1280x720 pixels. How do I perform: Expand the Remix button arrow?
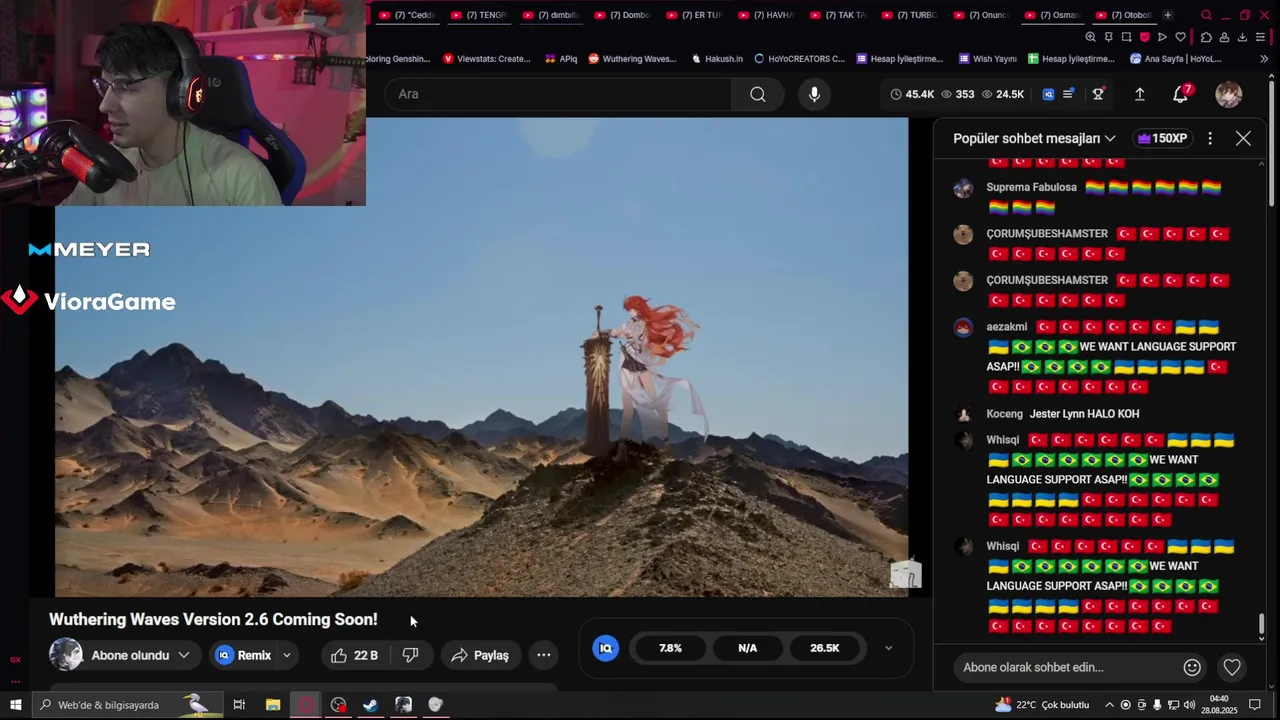click(286, 655)
